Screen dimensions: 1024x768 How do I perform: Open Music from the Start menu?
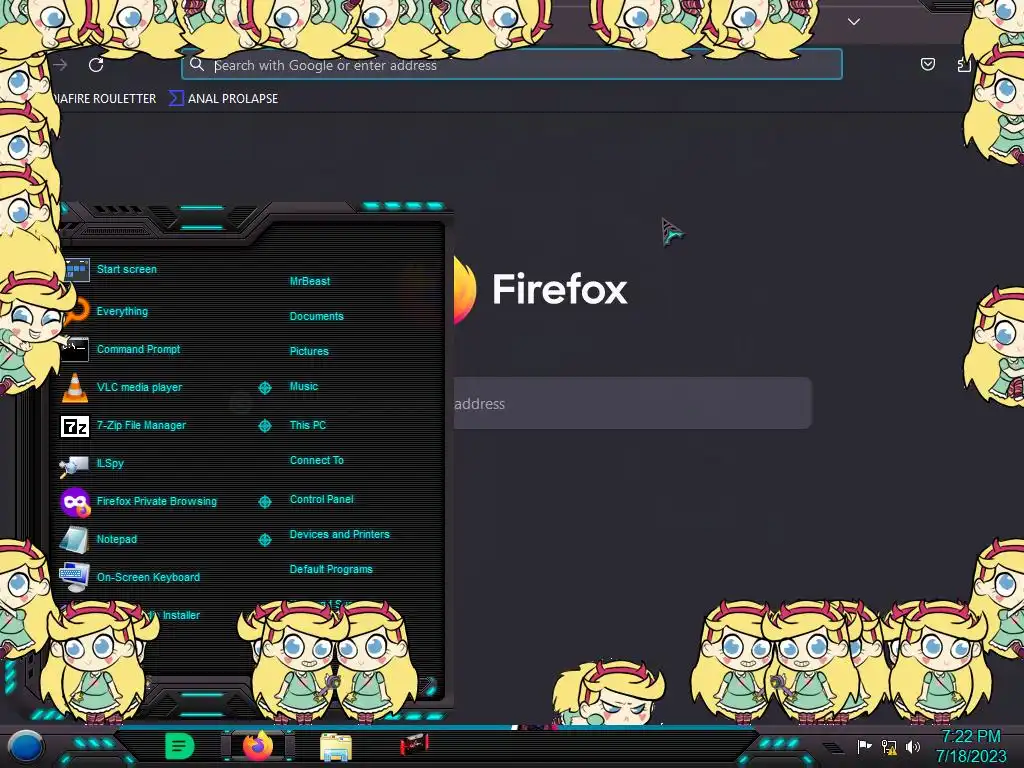(x=304, y=386)
